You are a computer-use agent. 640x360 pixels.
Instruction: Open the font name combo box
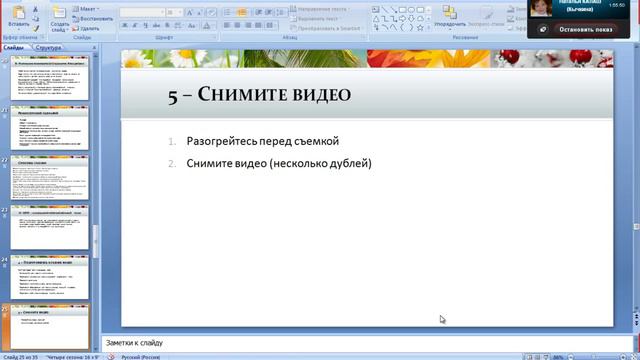(x=142, y=13)
